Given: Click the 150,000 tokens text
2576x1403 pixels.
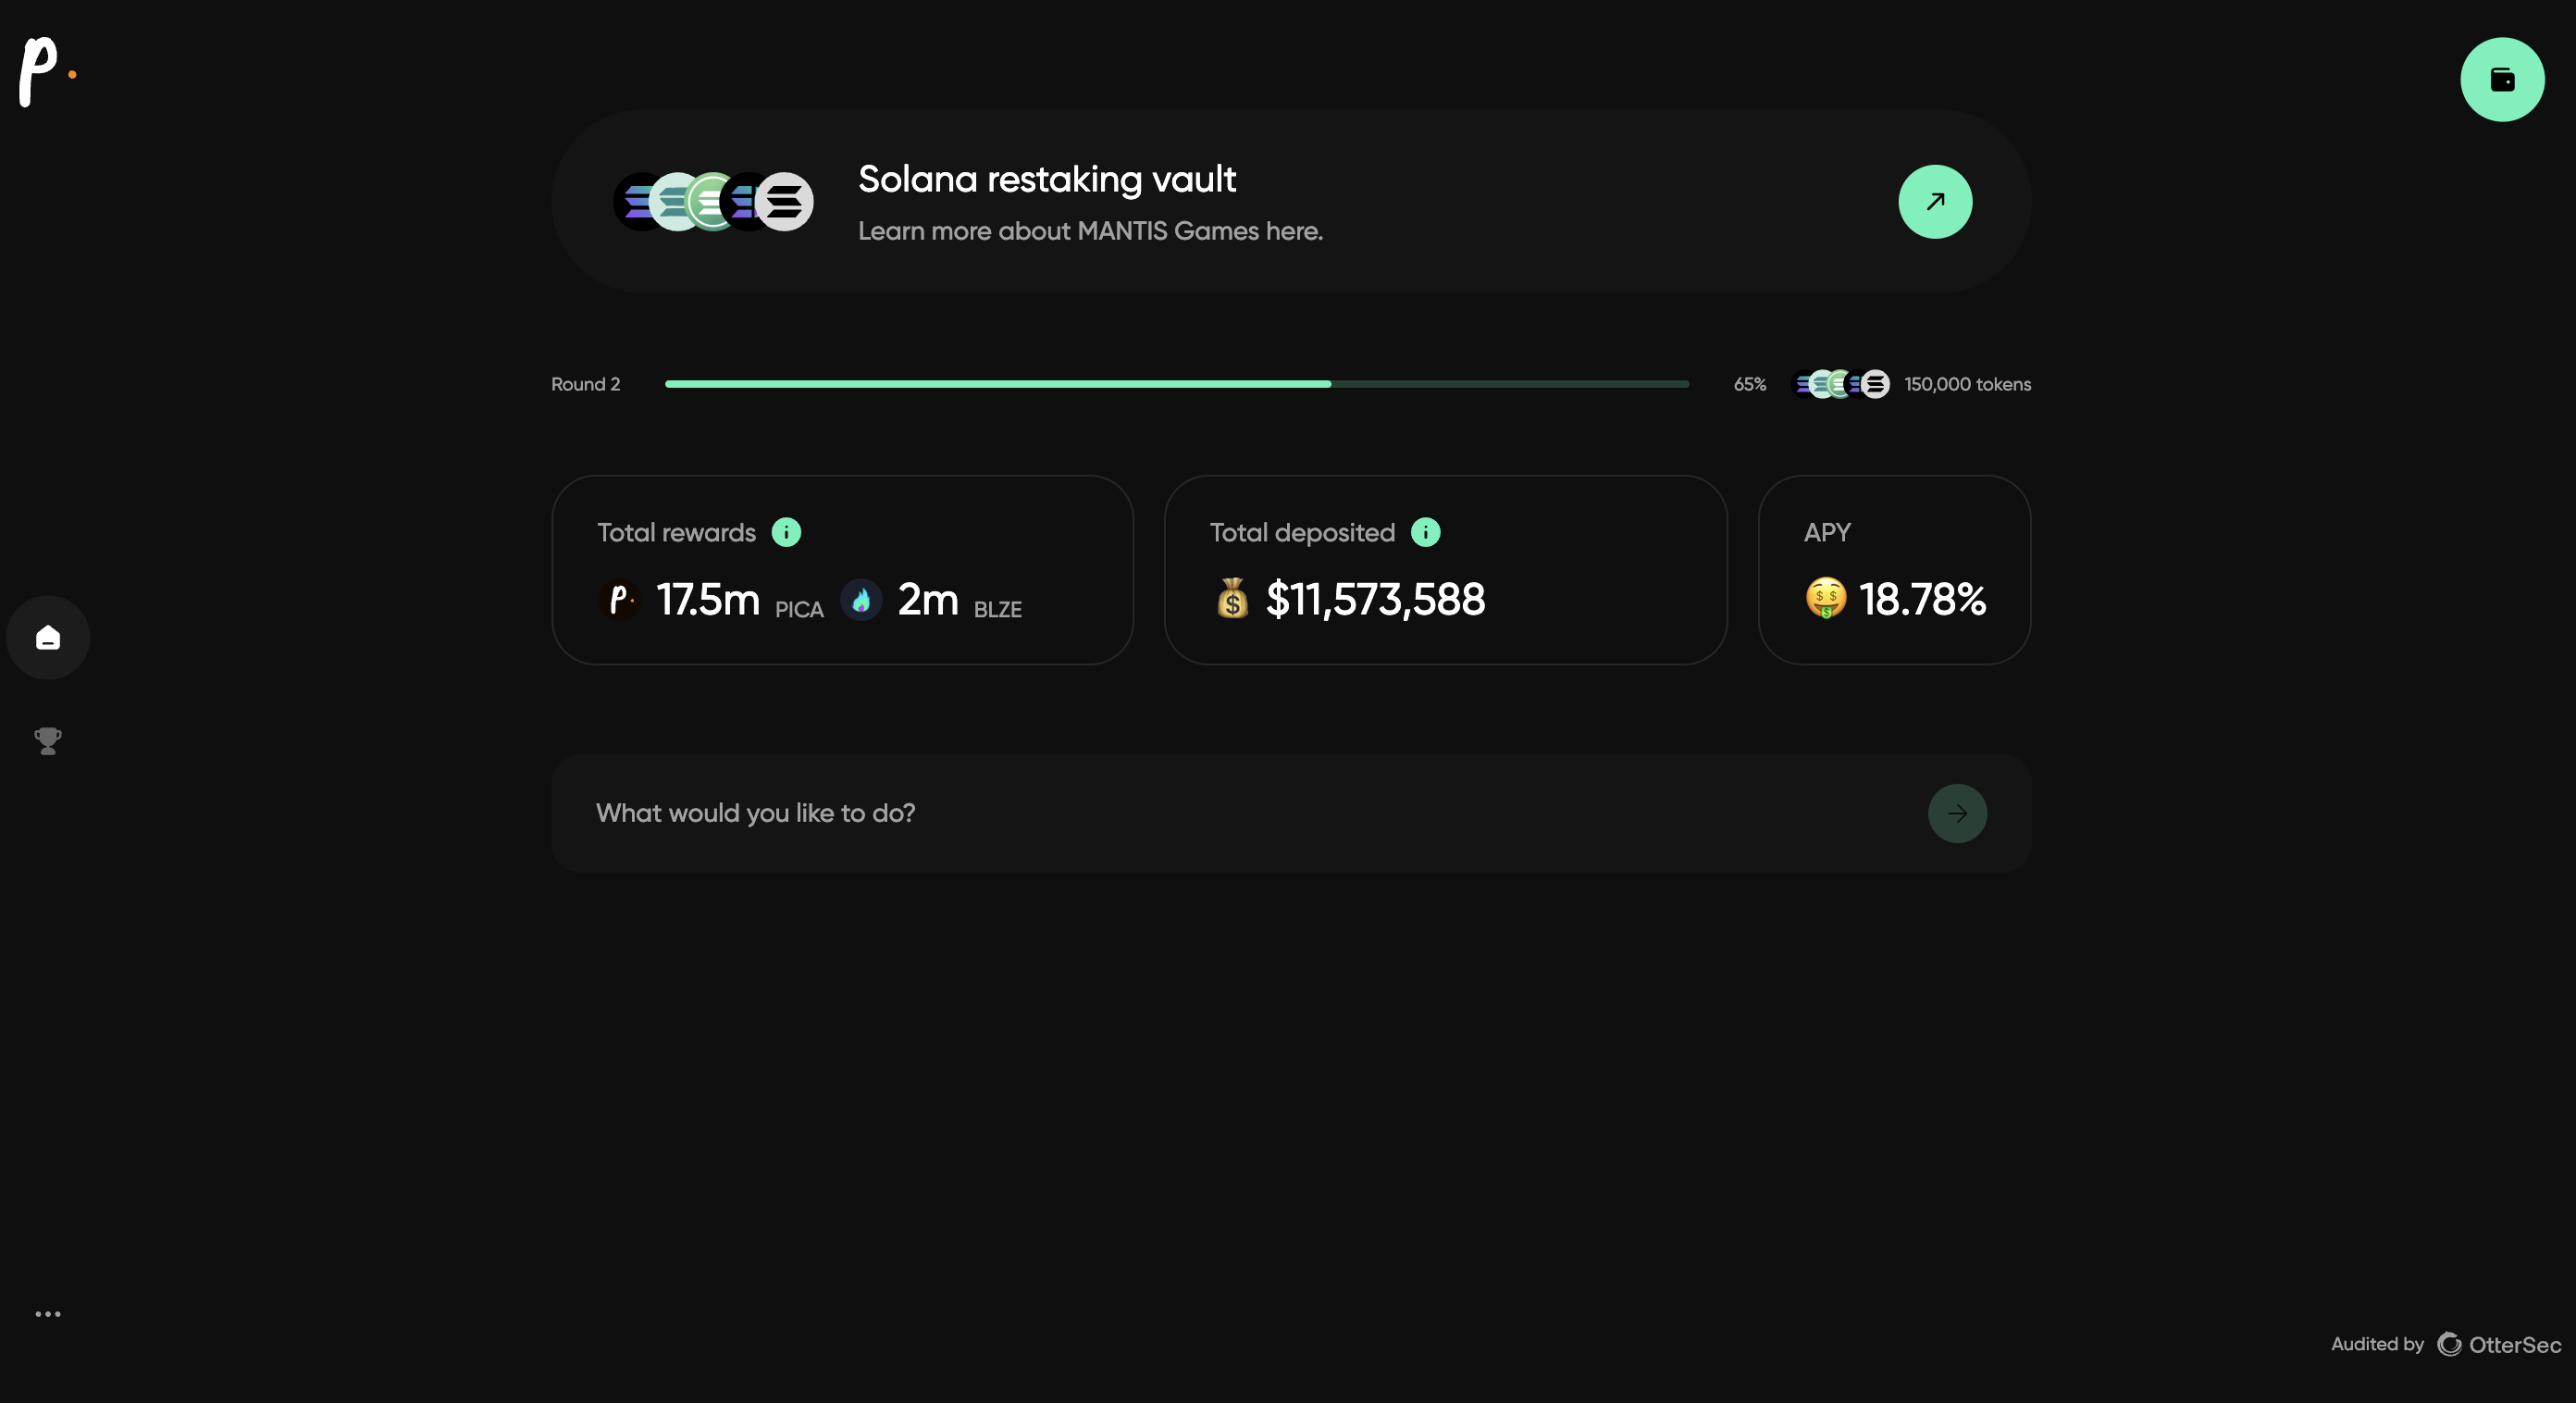Looking at the screenshot, I should (x=1967, y=385).
